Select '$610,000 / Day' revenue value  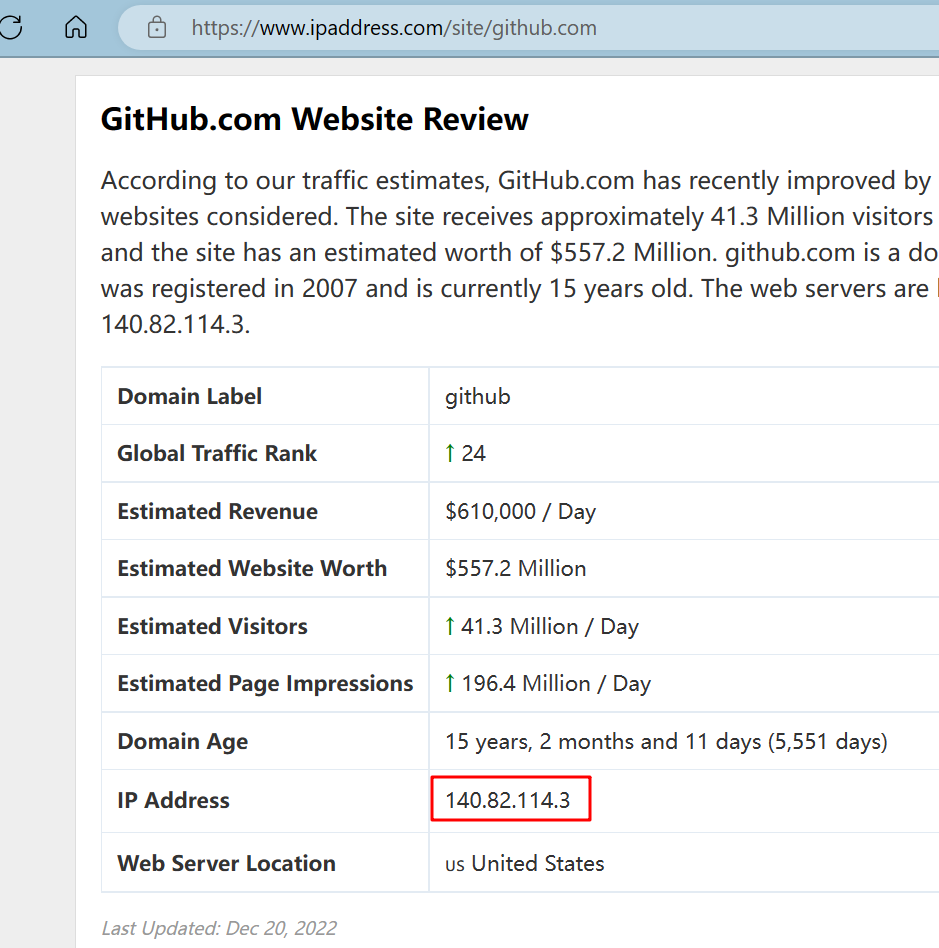[x=521, y=511]
